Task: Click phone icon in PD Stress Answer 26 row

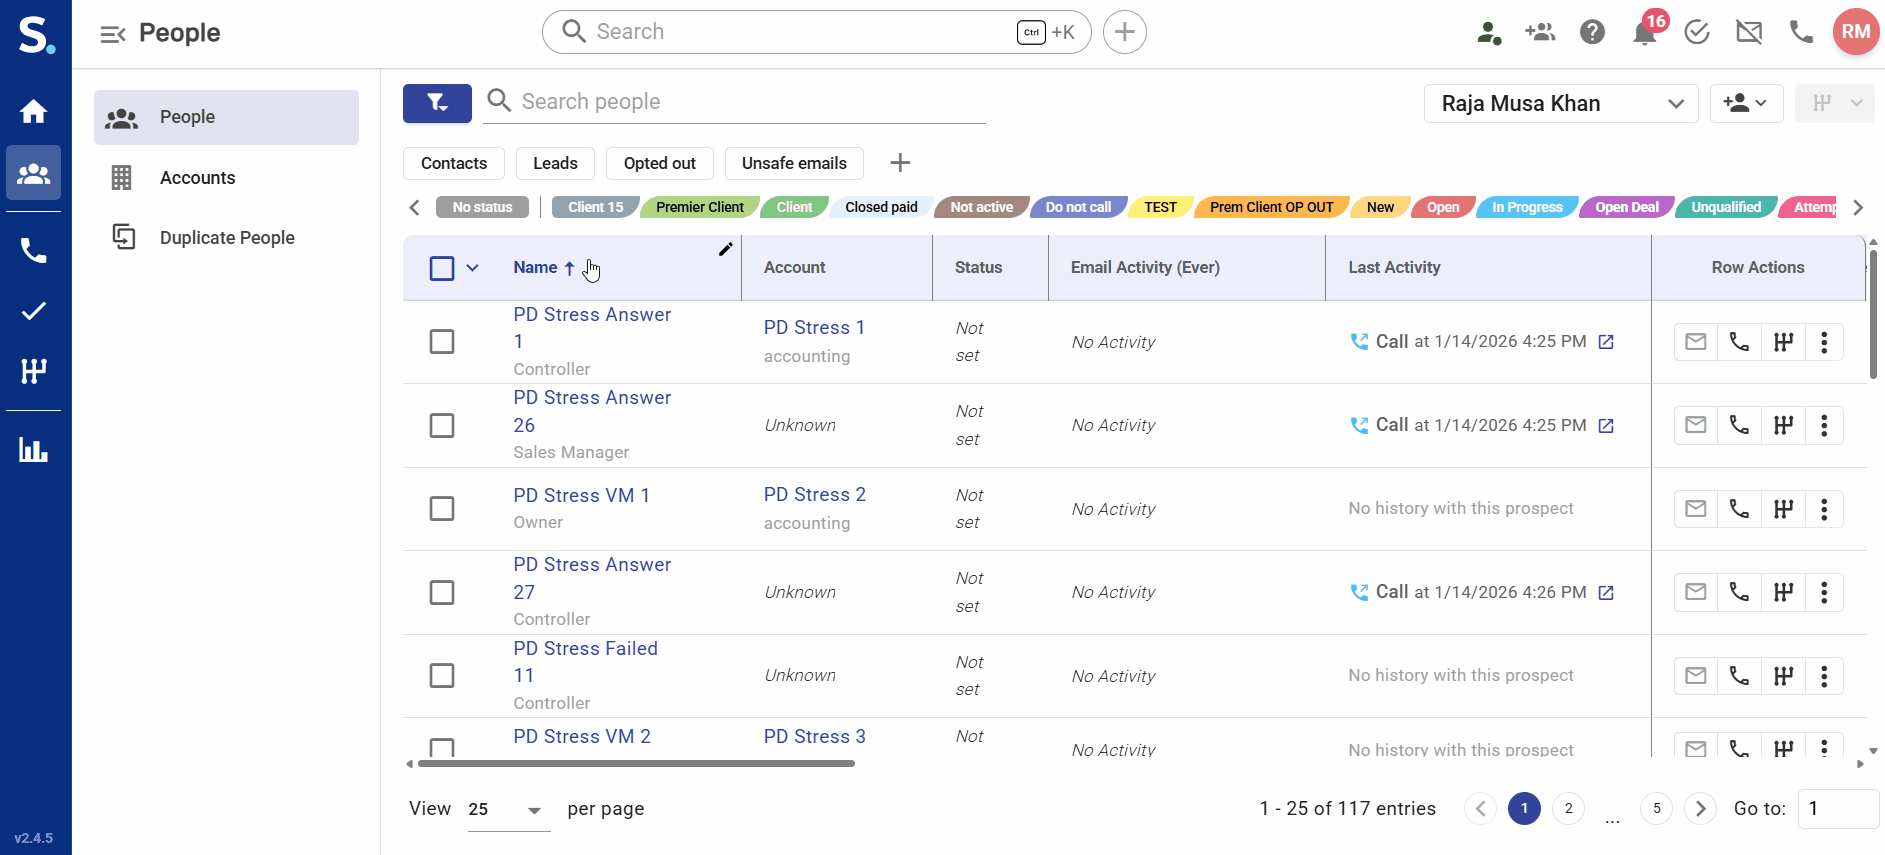Action: point(1739,425)
